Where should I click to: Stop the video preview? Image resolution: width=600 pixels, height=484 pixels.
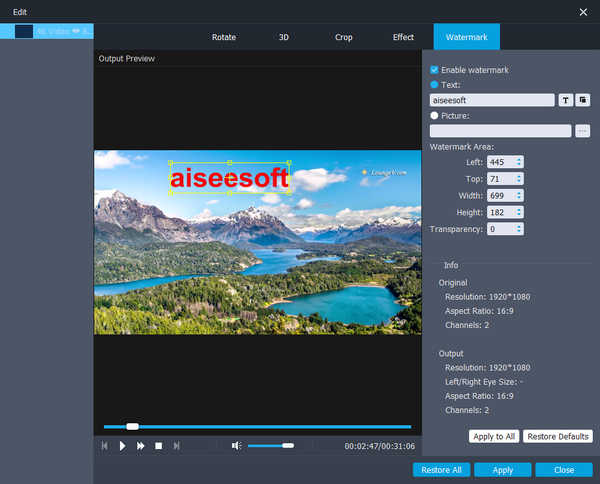pyautogui.click(x=158, y=446)
